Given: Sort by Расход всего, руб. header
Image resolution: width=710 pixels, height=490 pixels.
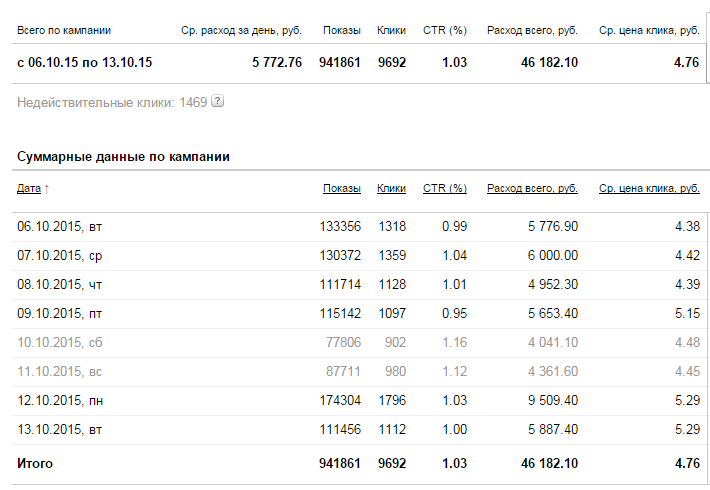Looking at the screenshot, I should click(532, 188).
